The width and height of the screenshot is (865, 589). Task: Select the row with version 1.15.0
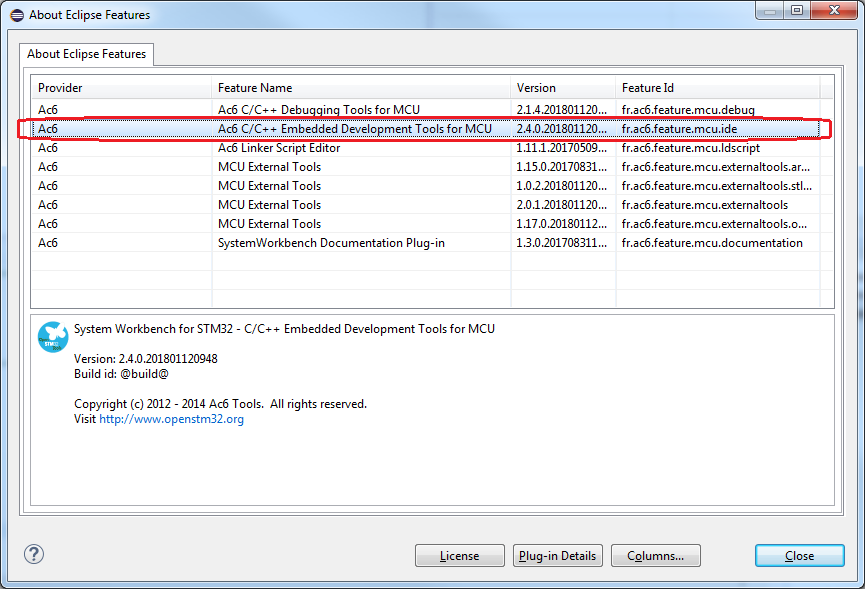[562, 167]
